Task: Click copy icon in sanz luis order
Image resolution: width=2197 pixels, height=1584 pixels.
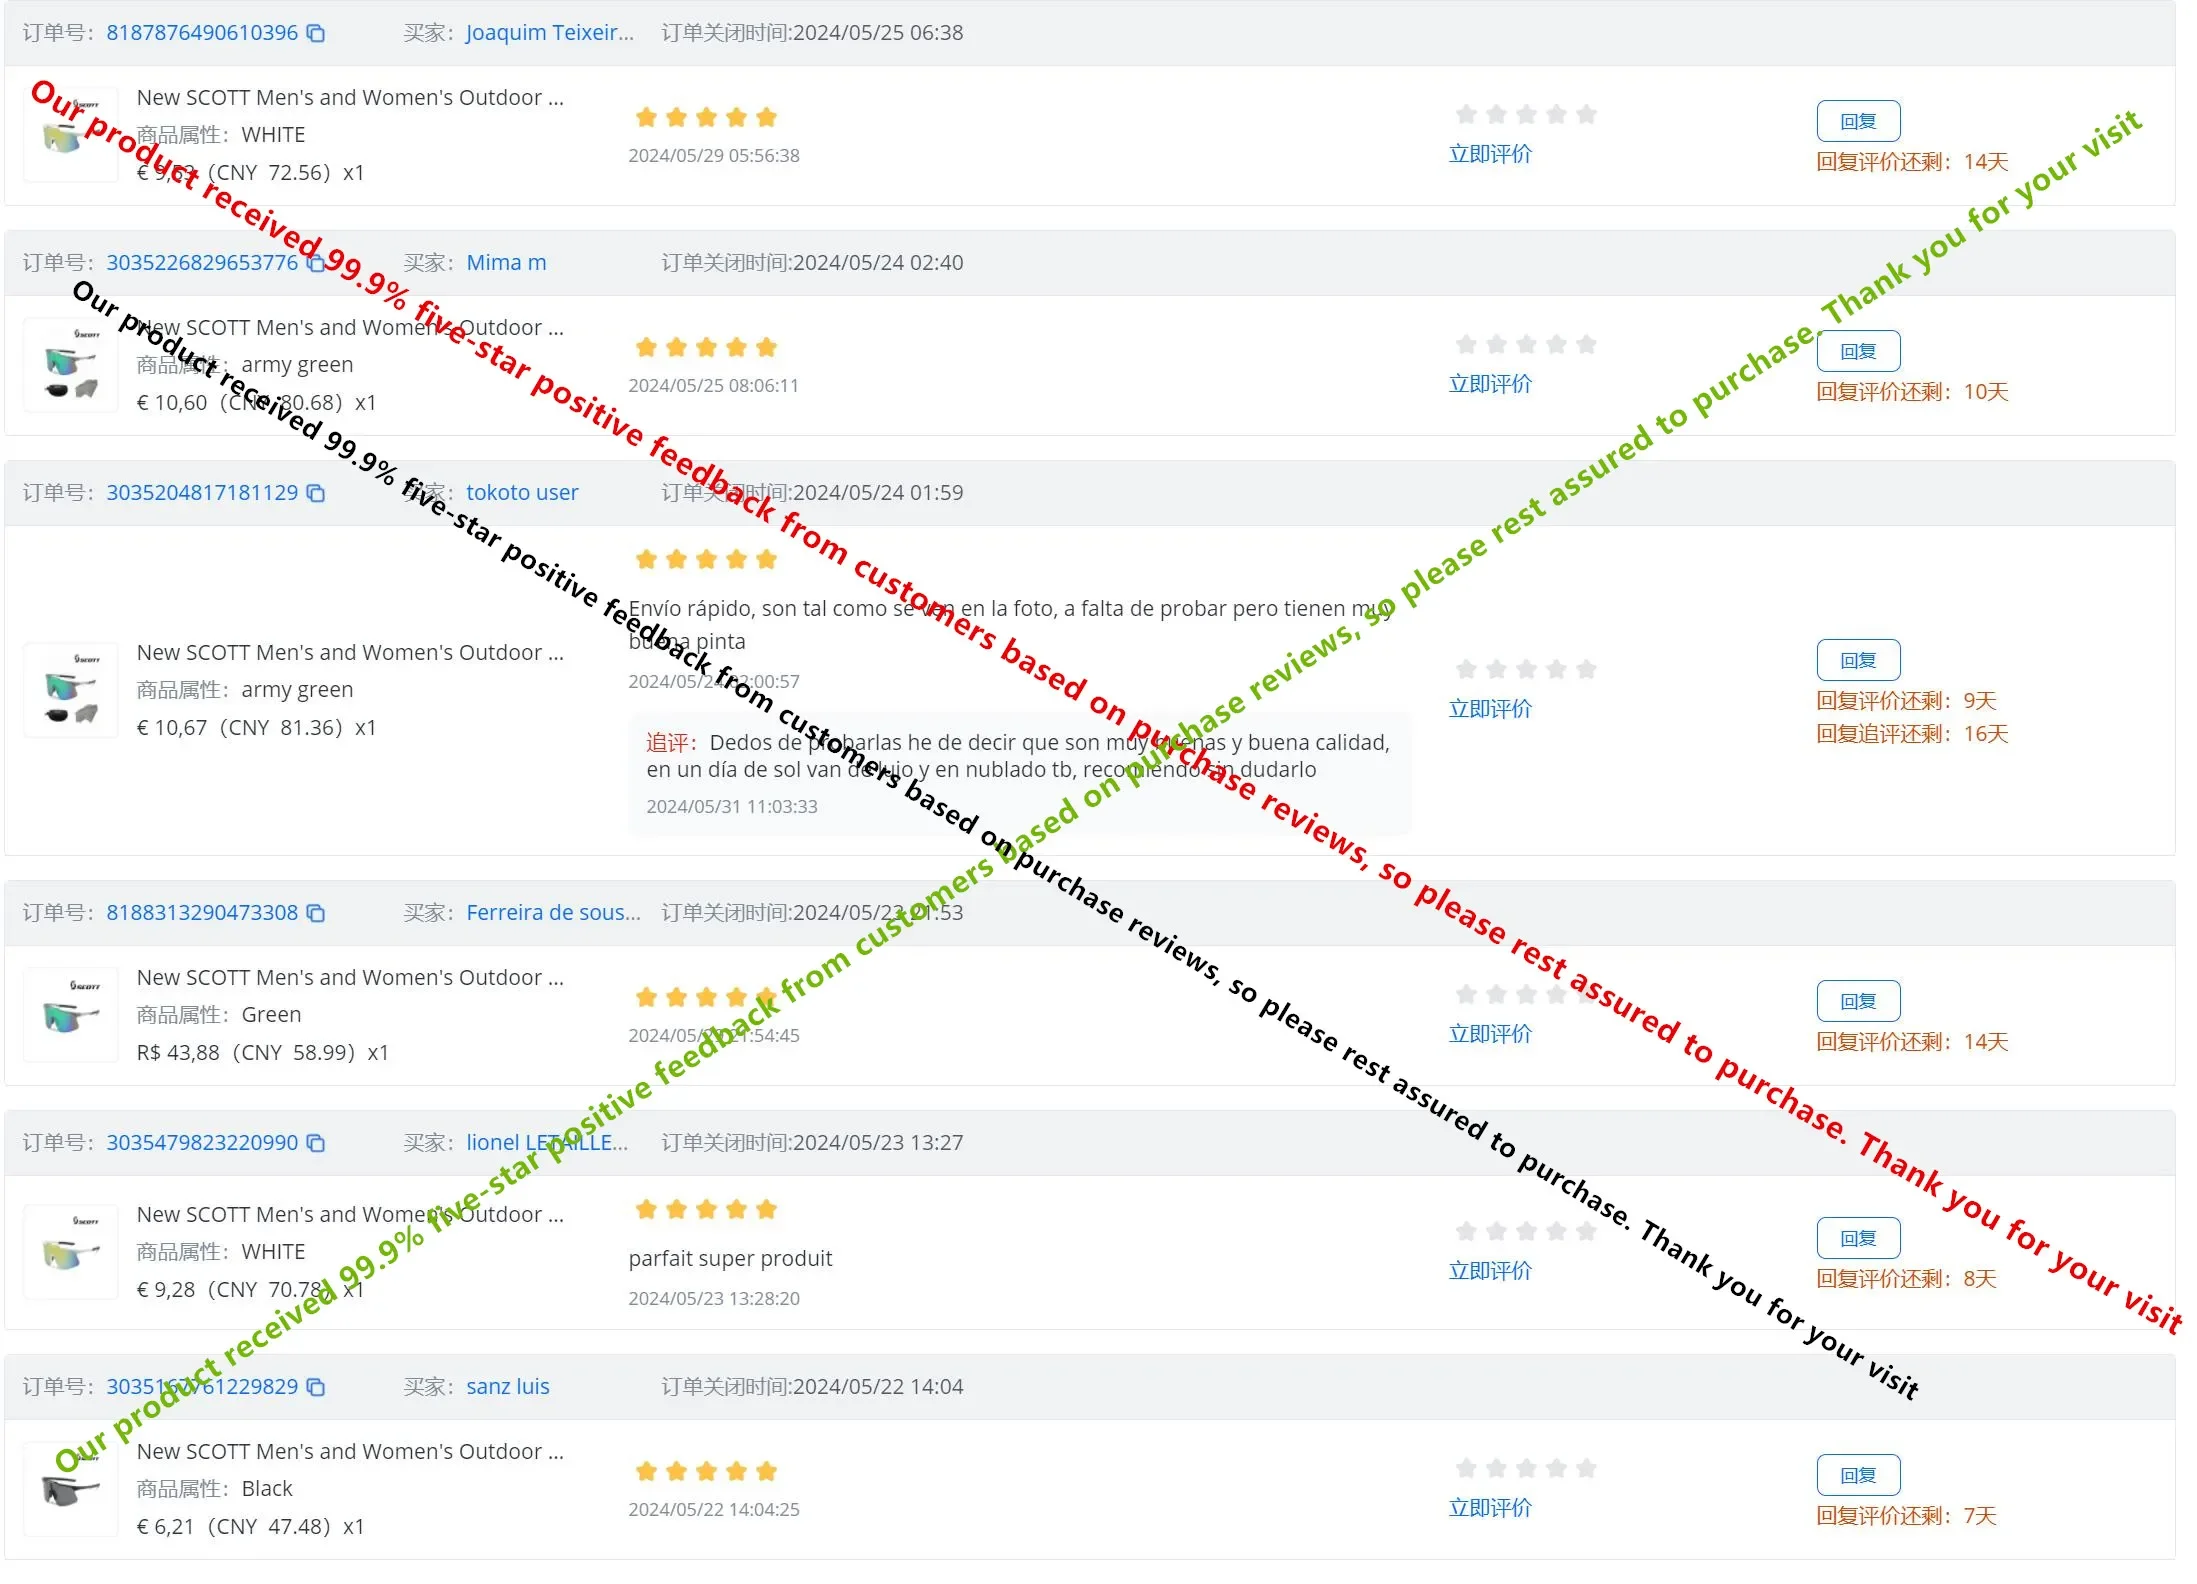Action: (315, 1387)
